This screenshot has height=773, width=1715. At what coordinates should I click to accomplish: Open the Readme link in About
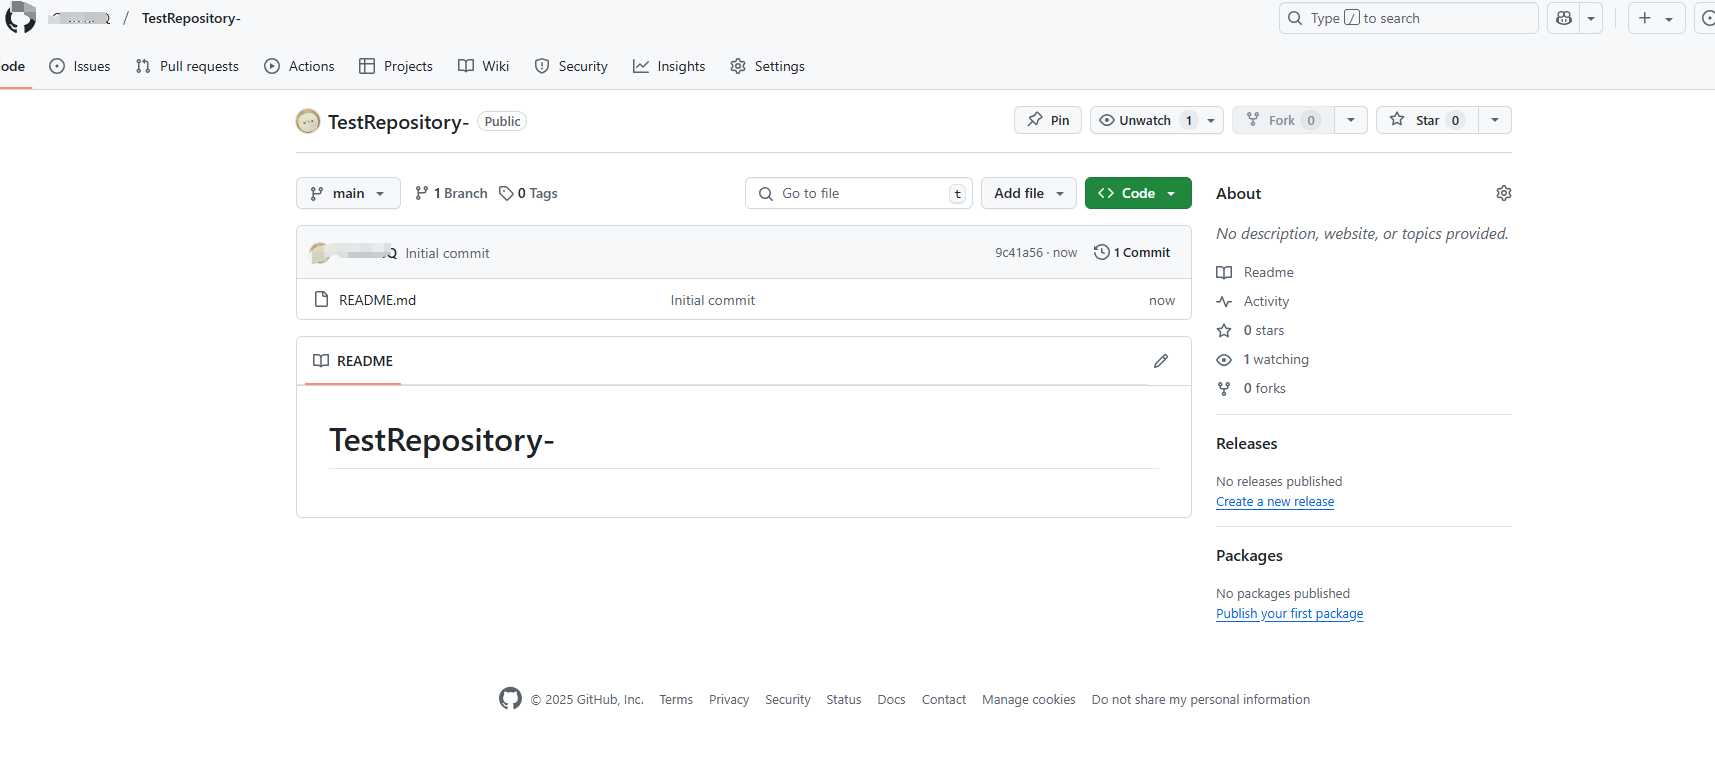point(1255,272)
